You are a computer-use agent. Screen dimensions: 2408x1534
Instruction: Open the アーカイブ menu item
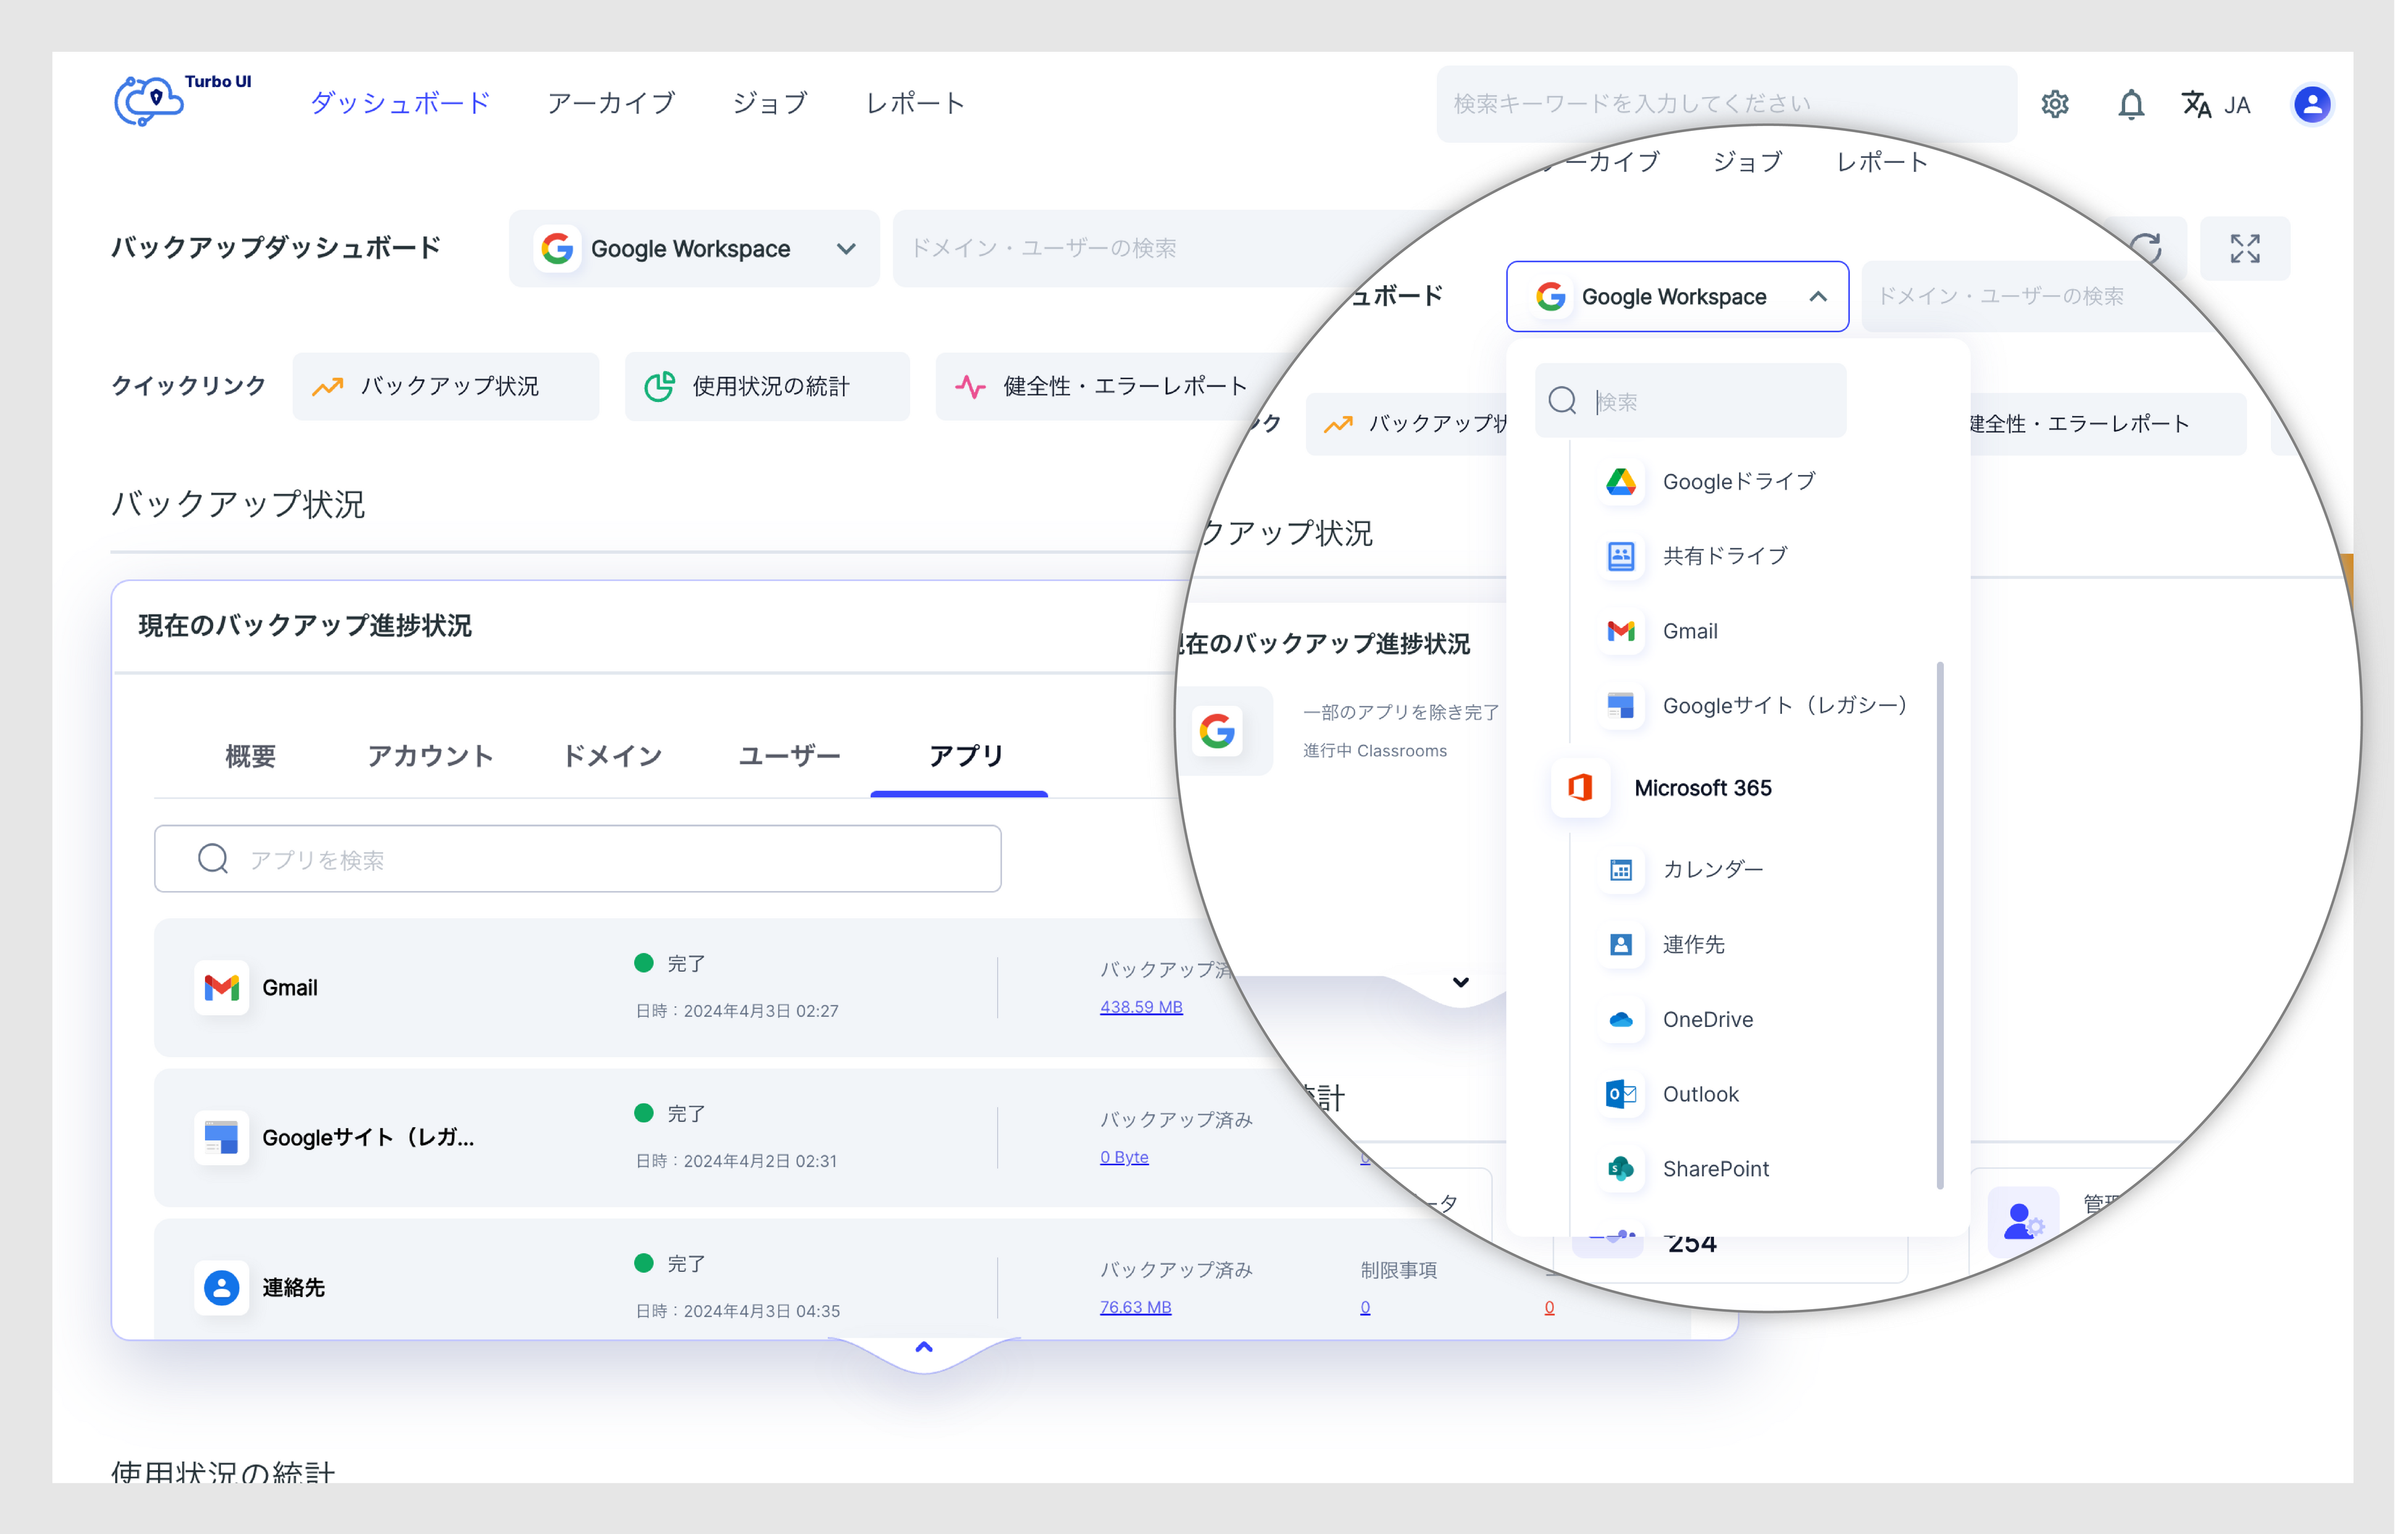pyautogui.click(x=611, y=103)
